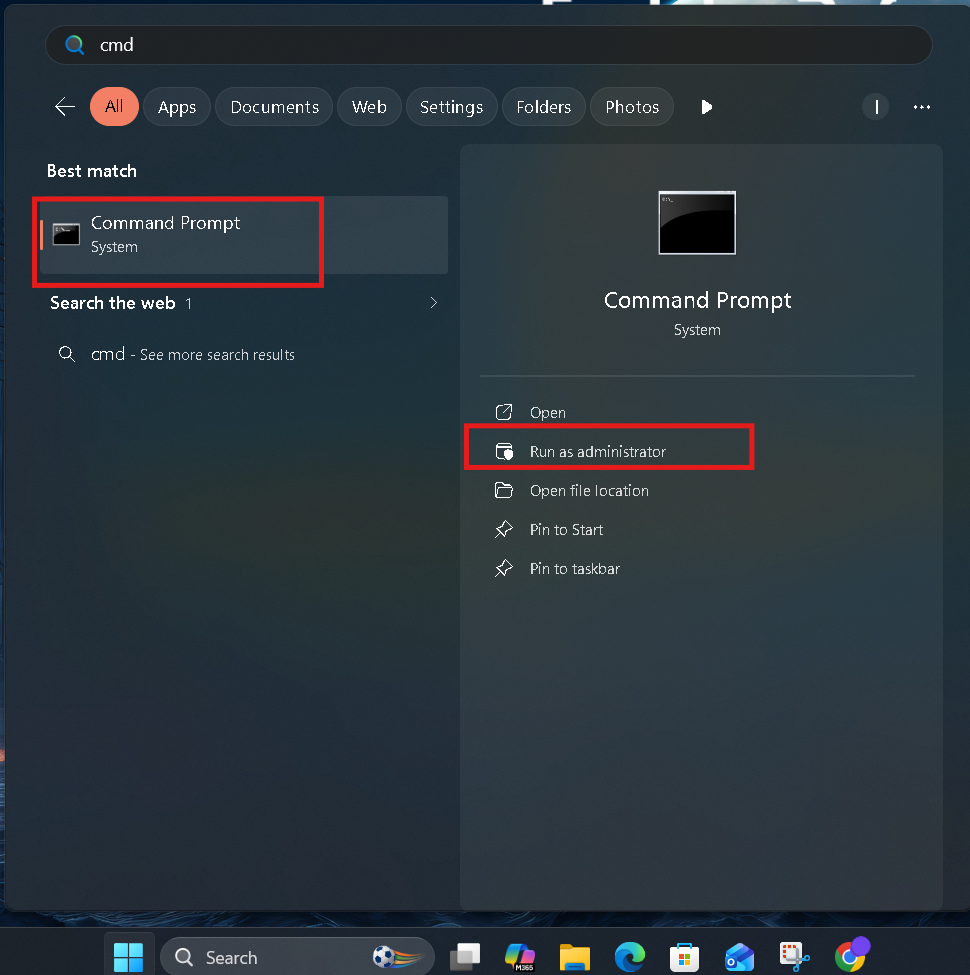This screenshot has width=970, height=975.
Task: Switch to the Apps filter tab
Action: coord(177,107)
